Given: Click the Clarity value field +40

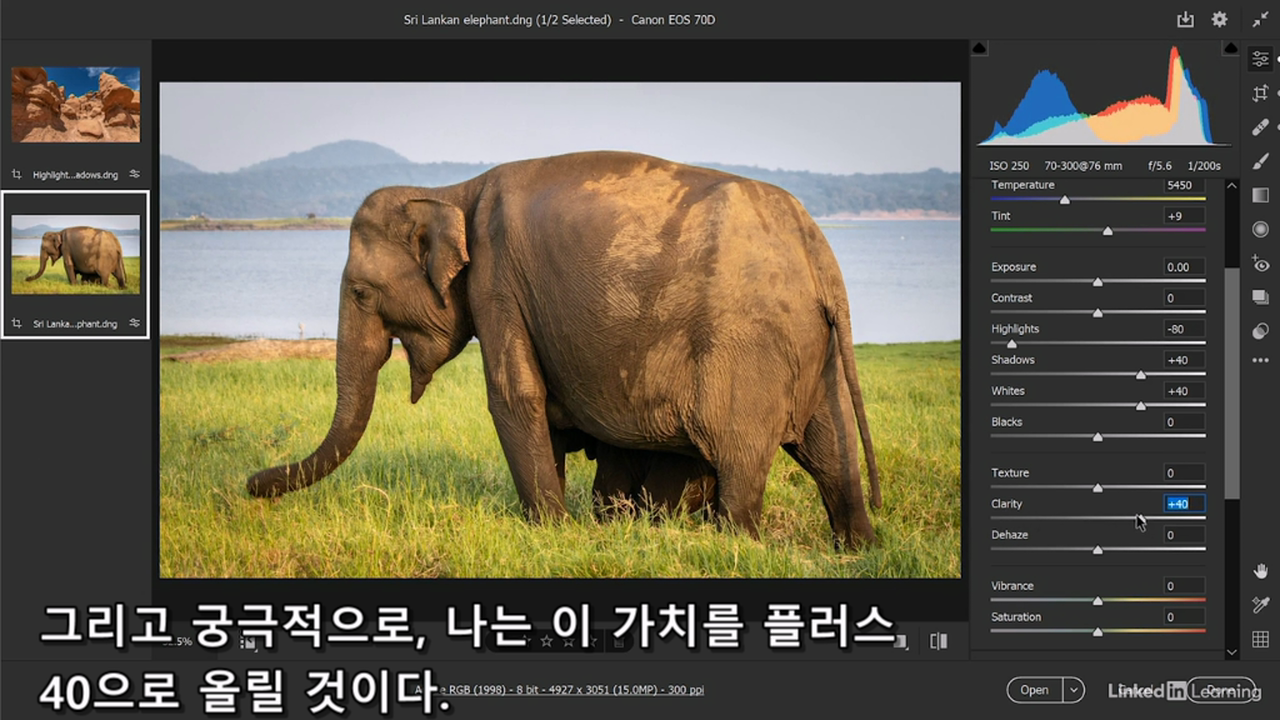Looking at the screenshot, I should [1184, 504].
